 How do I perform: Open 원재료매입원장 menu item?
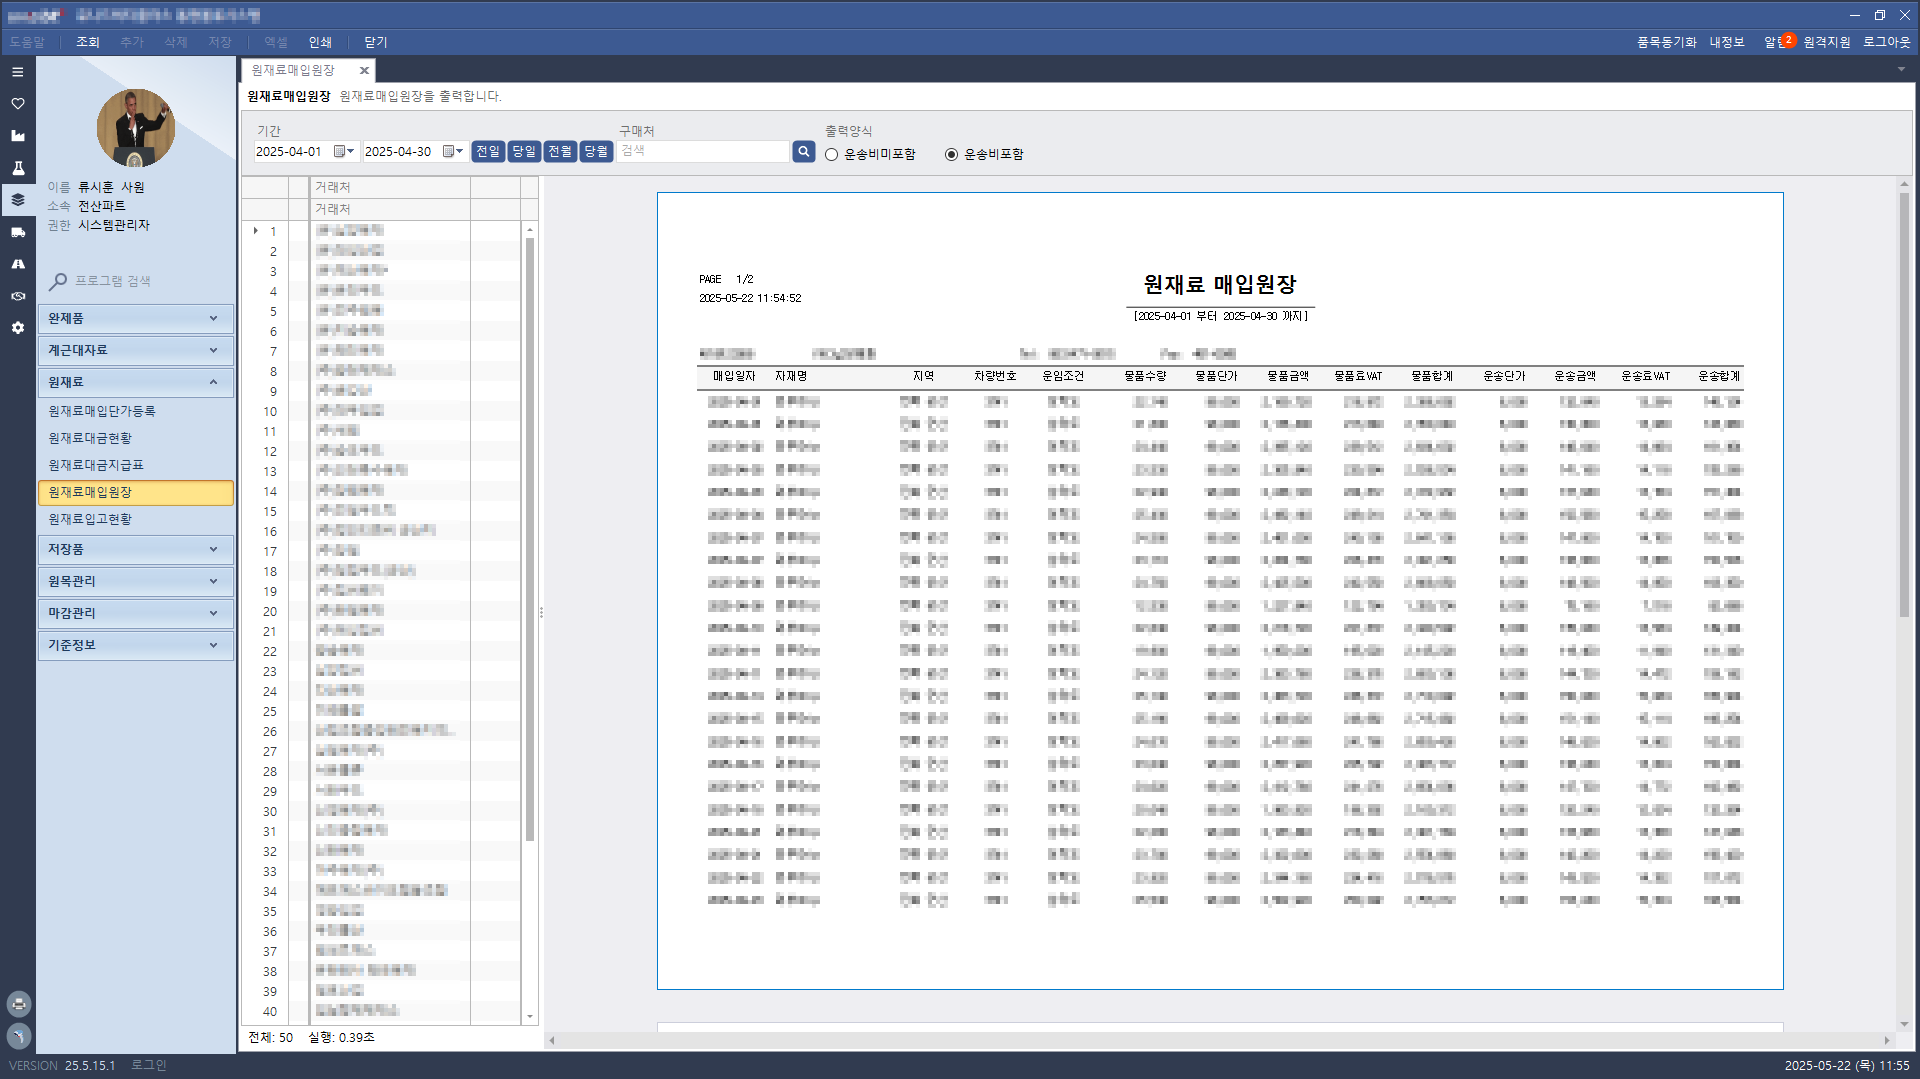(135, 492)
